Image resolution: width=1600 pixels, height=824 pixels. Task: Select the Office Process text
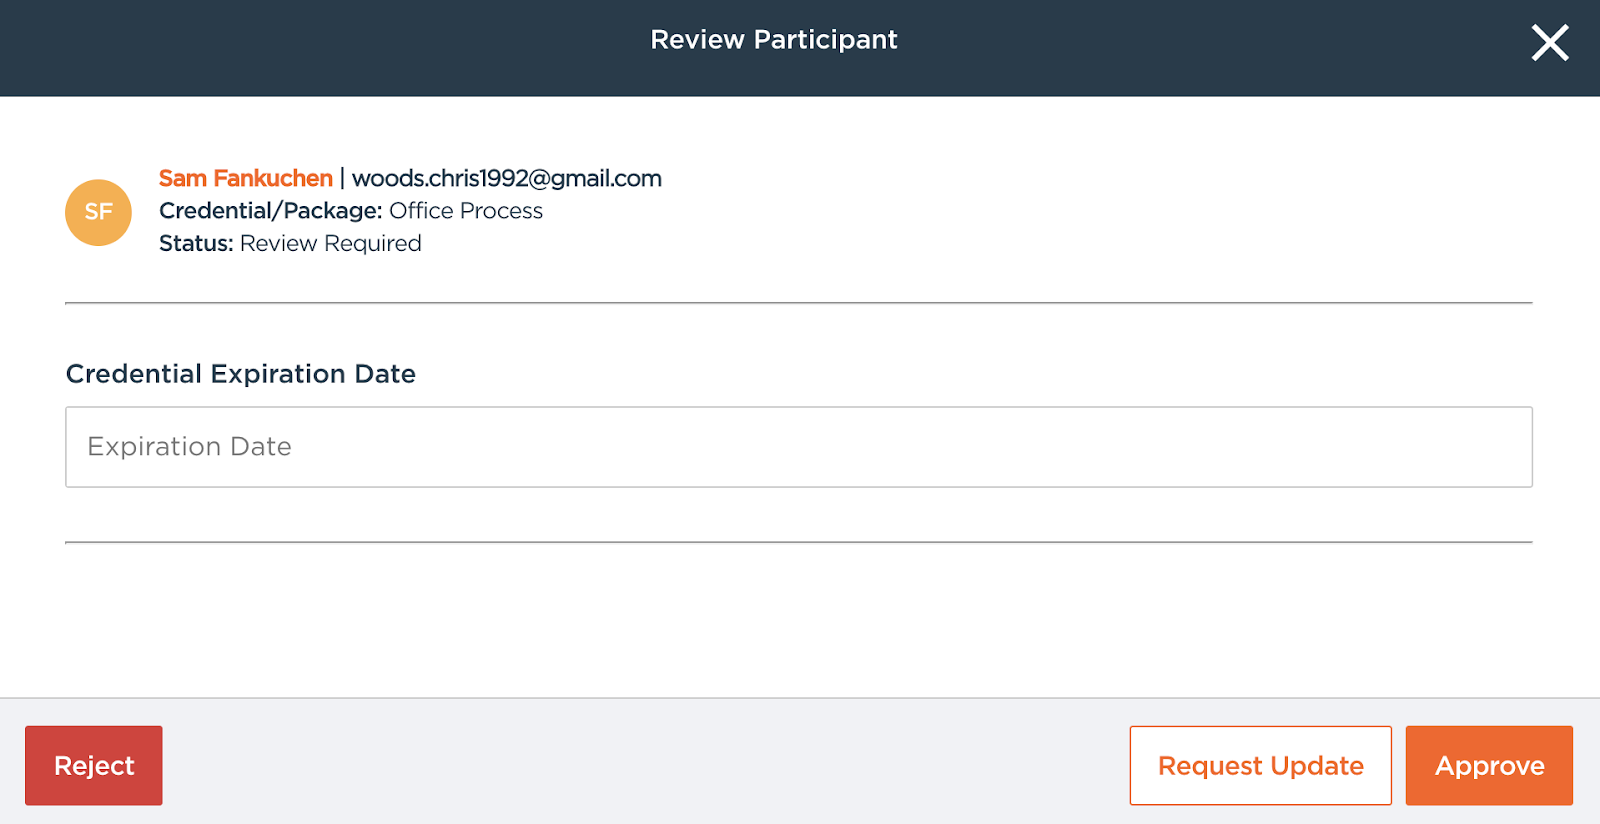466,211
